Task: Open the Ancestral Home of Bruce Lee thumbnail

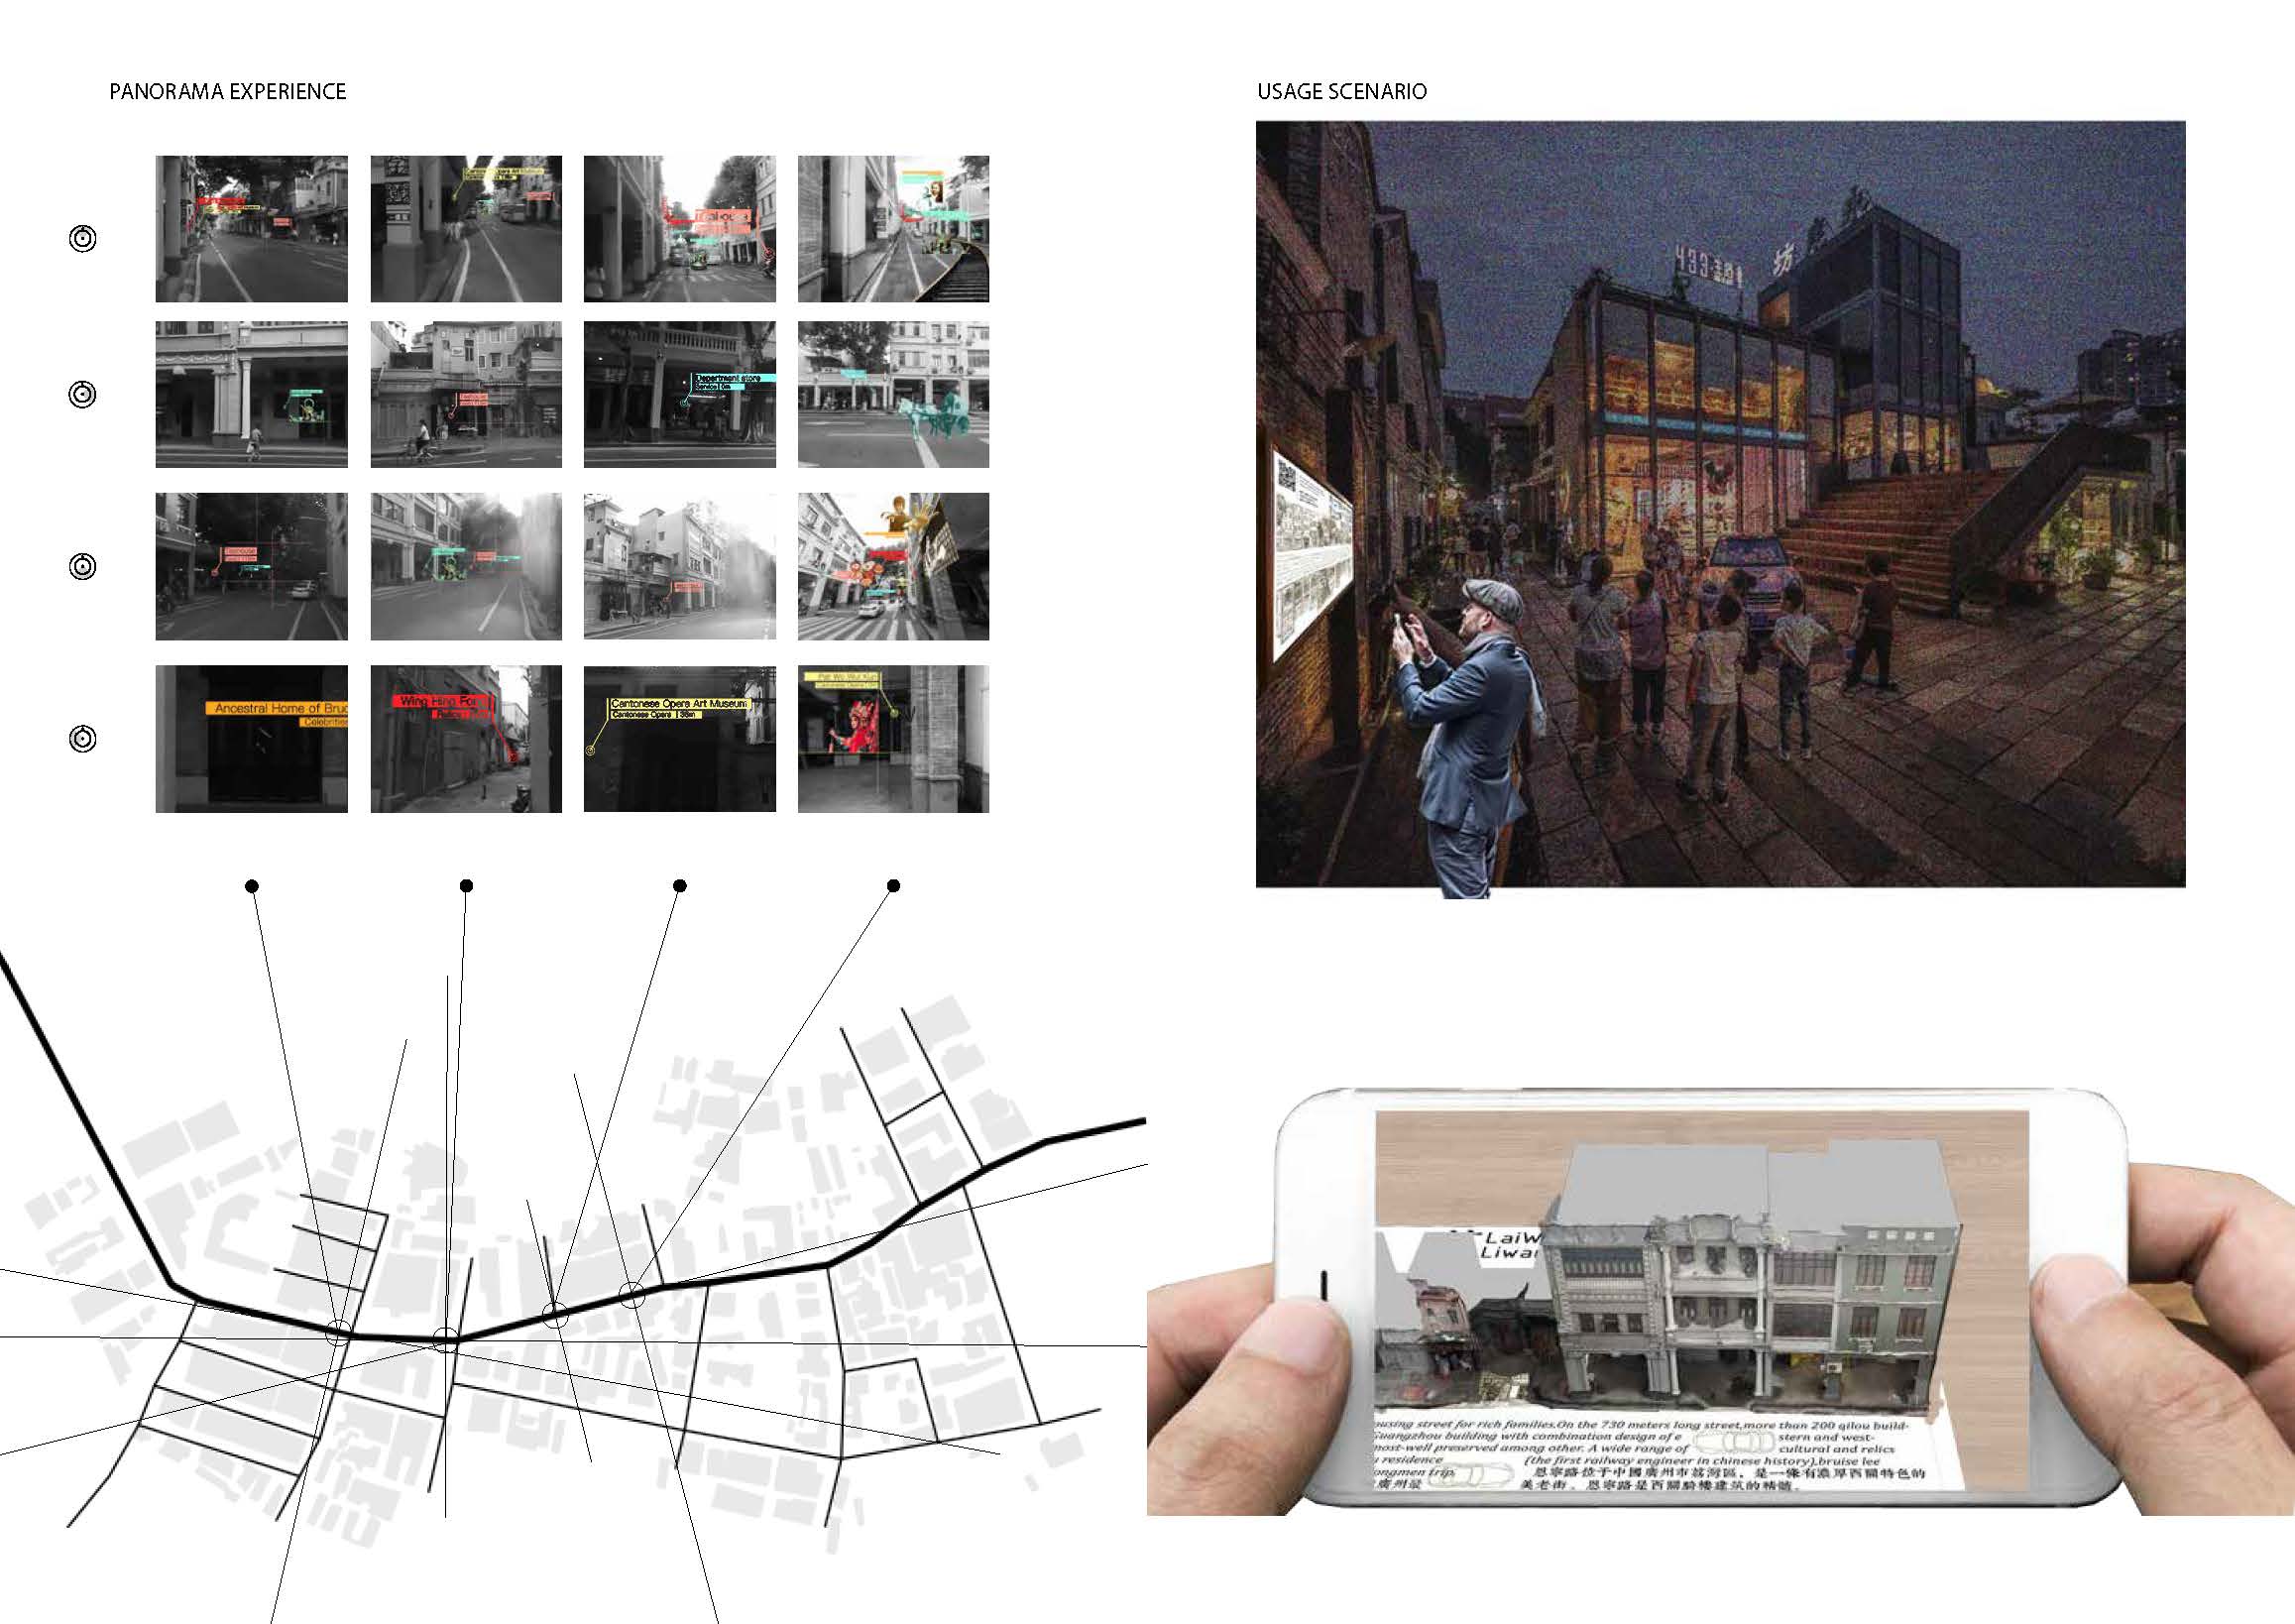Action: click(252, 739)
